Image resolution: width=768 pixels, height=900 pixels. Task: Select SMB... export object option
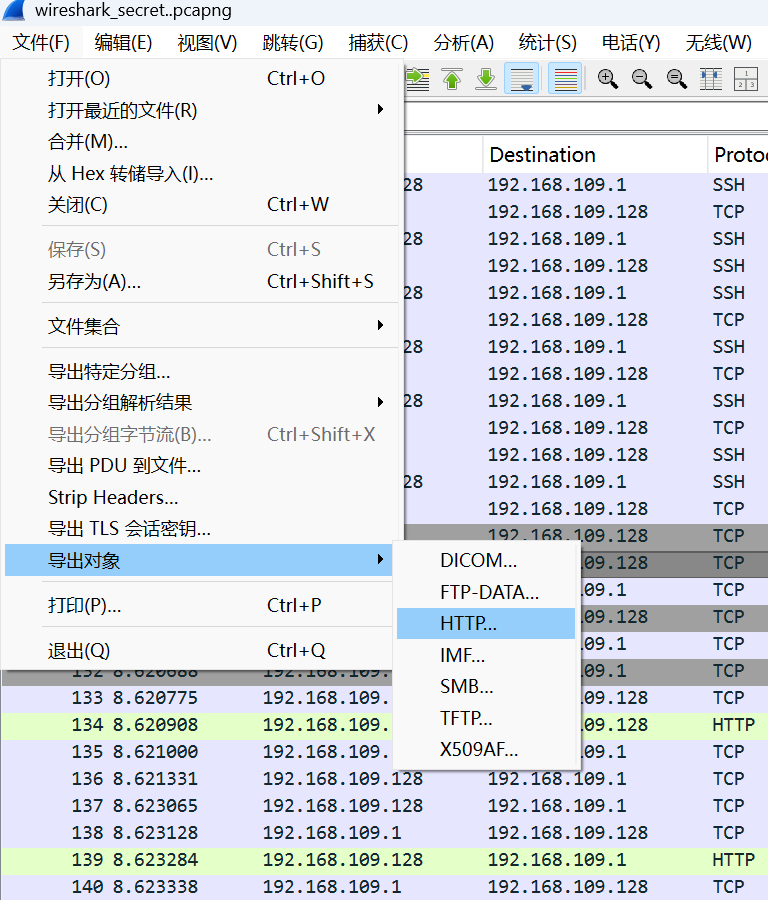point(486,686)
